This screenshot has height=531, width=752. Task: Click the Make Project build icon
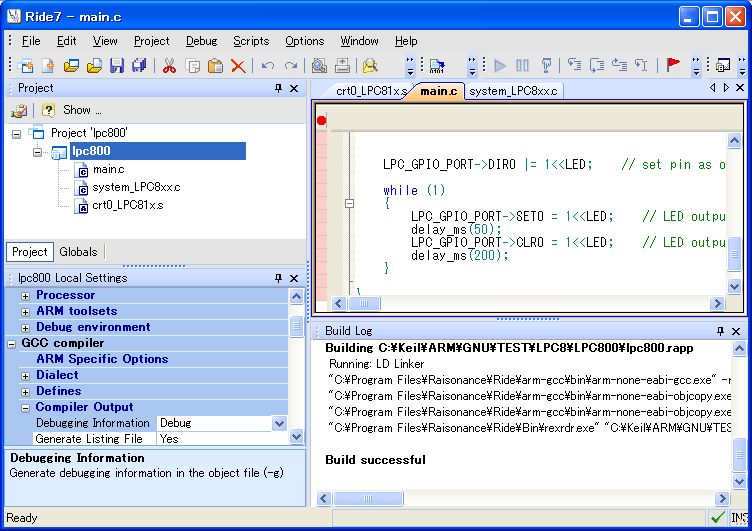[x=437, y=65]
